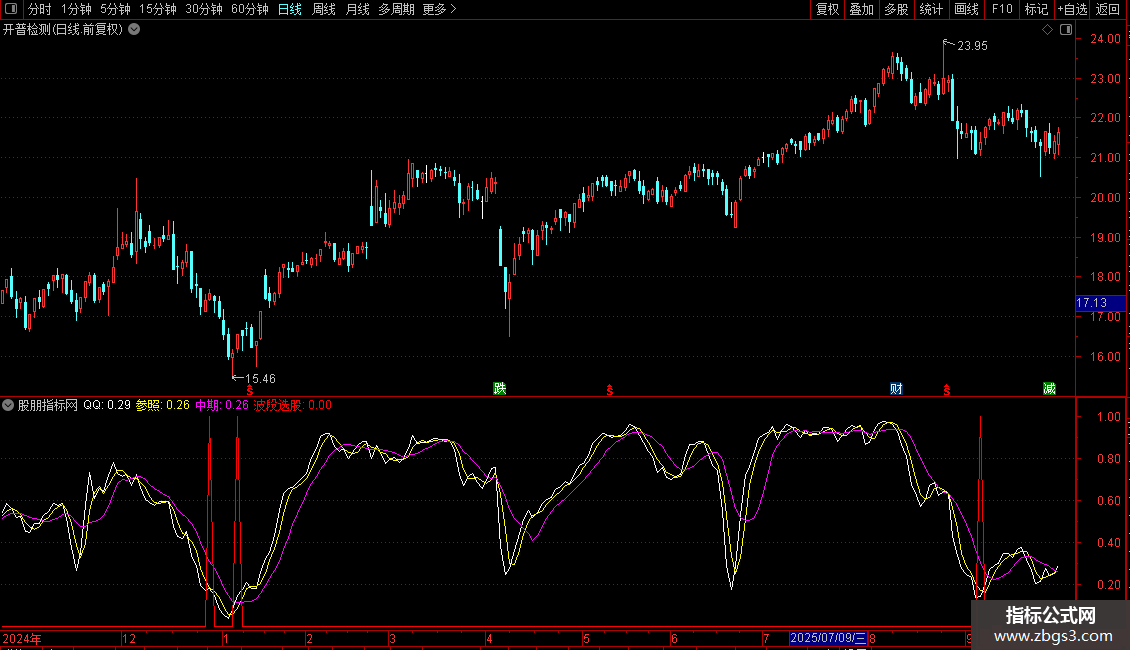The image size is (1130, 650).
Task: Open dropdown next to 开普检测 chart title
Action: pyautogui.click(x=134, y=30)
